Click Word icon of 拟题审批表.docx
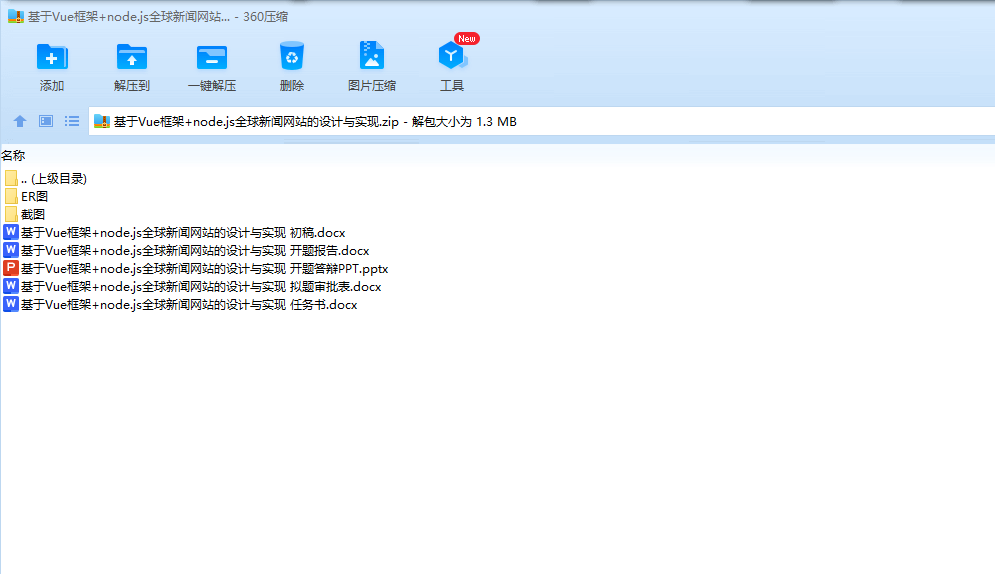The height and width of the screenshot is (574, 995). click(x=11, y=286)
